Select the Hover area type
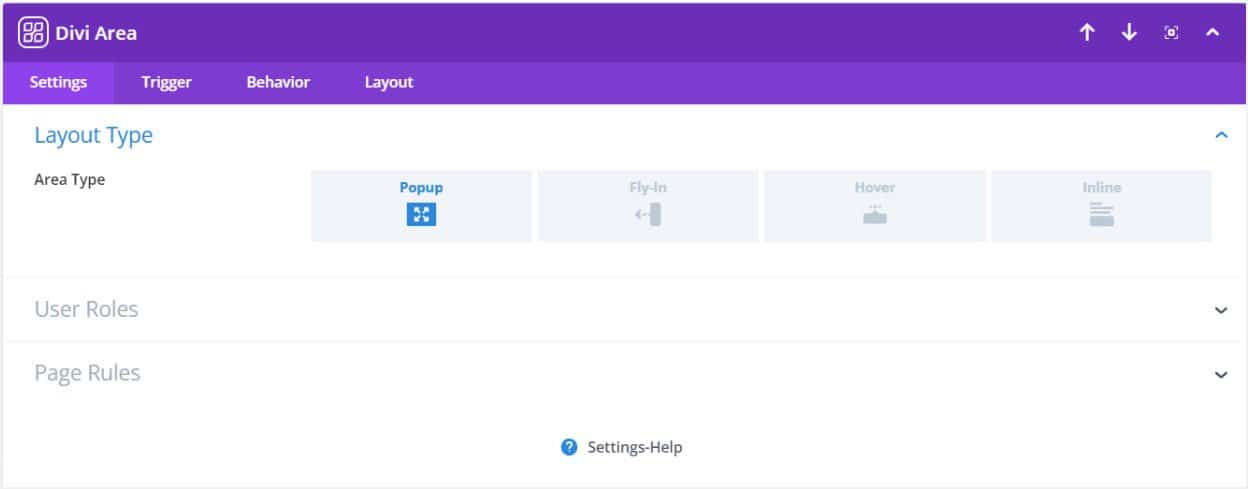 875,206
